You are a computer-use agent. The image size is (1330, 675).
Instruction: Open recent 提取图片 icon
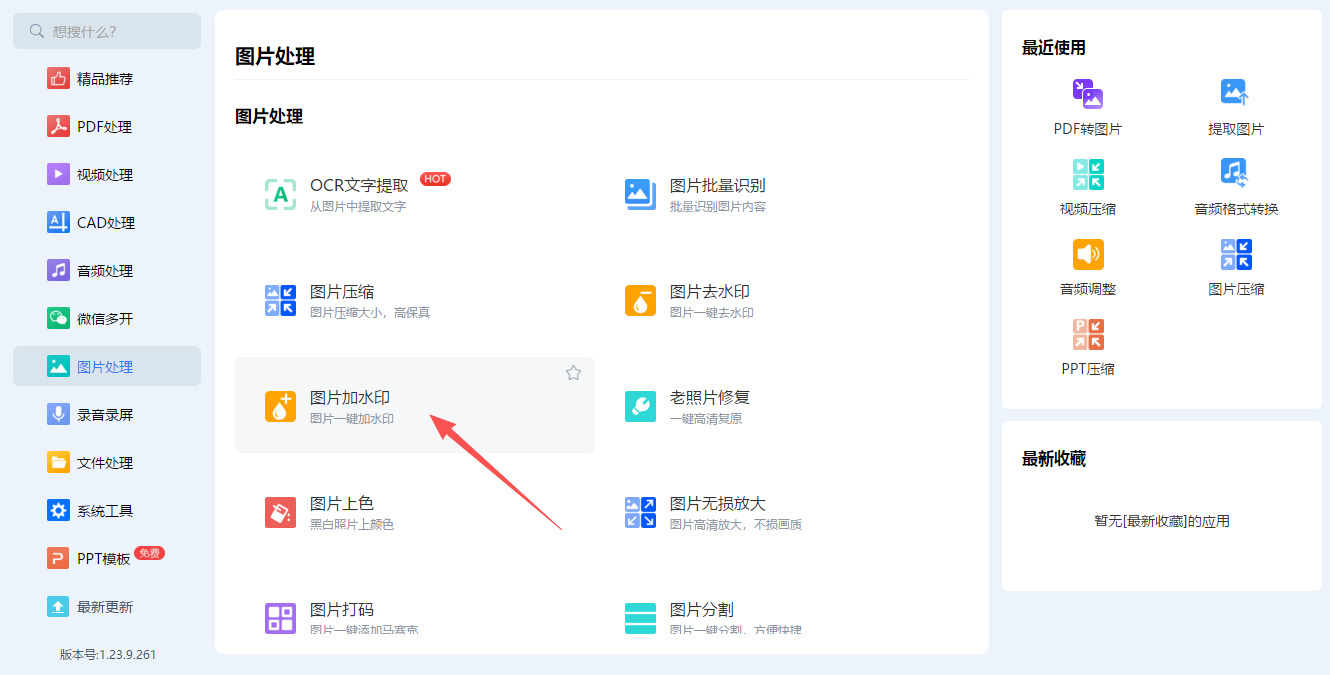point(1236,94)
